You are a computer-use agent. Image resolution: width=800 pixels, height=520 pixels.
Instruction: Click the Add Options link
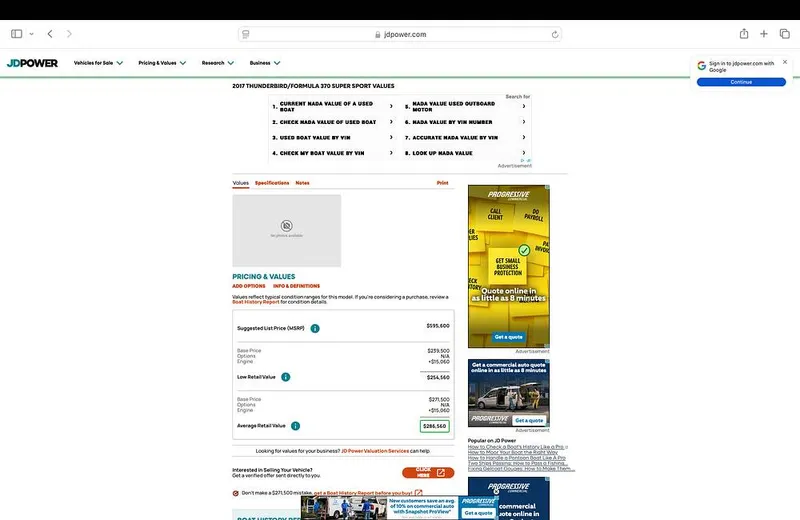point(248,286)
